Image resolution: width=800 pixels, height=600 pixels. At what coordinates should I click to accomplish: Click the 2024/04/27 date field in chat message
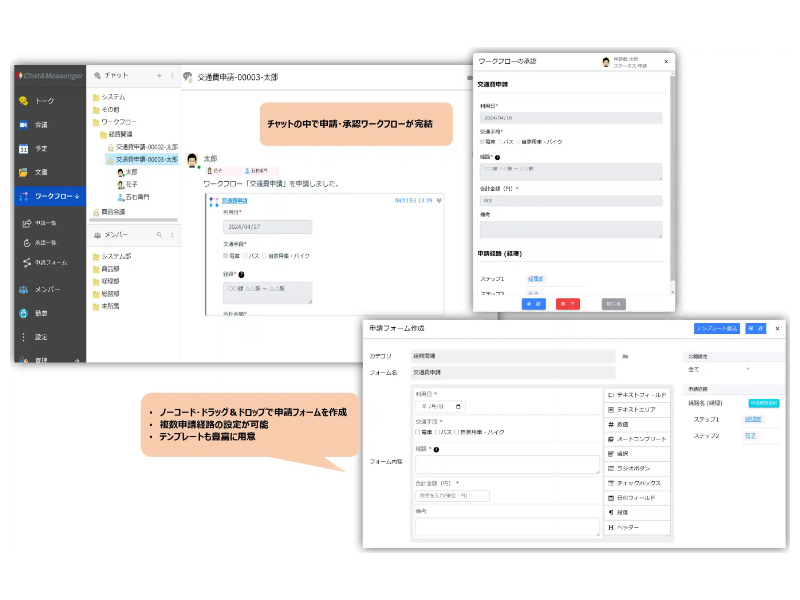coord(267,227)
